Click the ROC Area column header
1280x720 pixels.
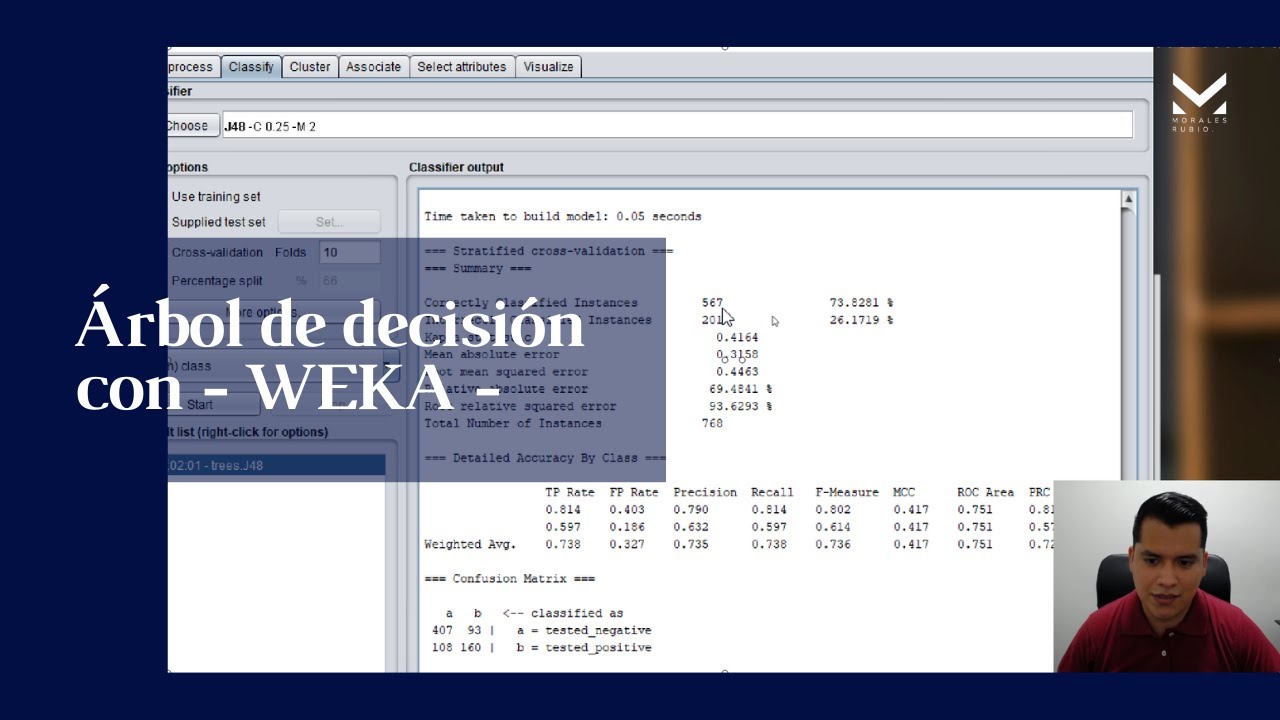pyautogui.click(x=985, y=492)
